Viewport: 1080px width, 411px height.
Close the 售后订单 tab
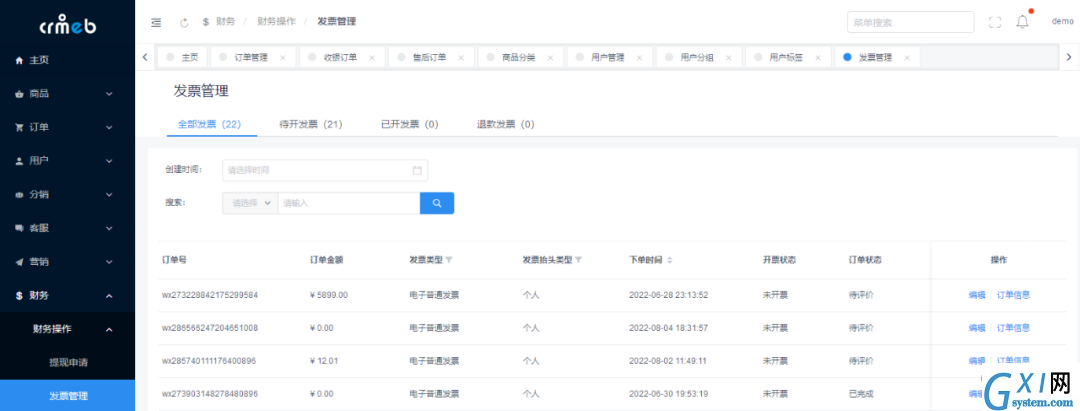pos(461,58)
